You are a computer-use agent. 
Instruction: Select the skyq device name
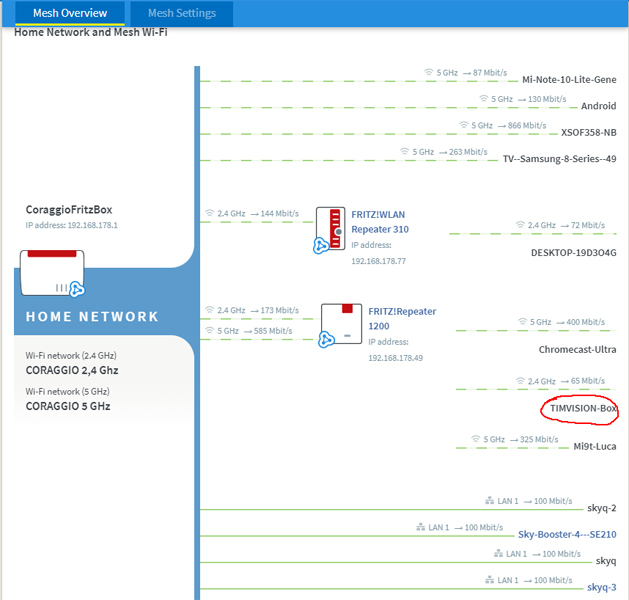tap(606, 561)
